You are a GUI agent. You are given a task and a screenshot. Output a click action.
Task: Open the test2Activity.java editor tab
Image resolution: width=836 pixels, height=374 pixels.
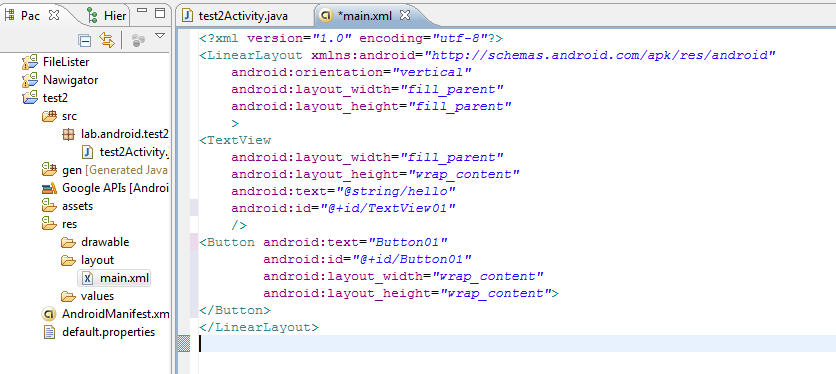[243, 16]
